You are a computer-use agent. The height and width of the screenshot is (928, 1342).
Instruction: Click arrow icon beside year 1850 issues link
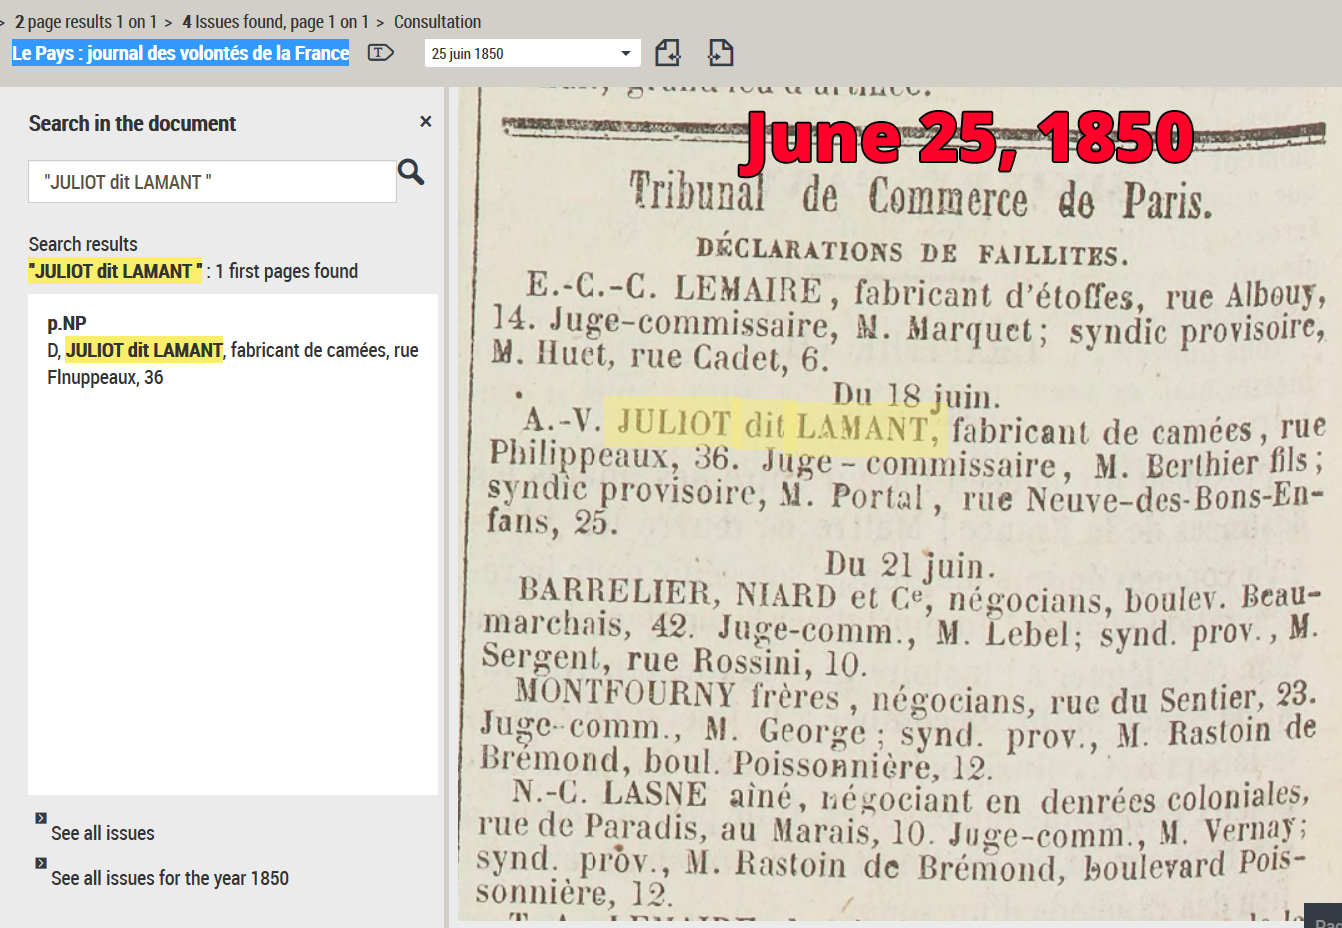pyautogui.click(x=41, y=863)
